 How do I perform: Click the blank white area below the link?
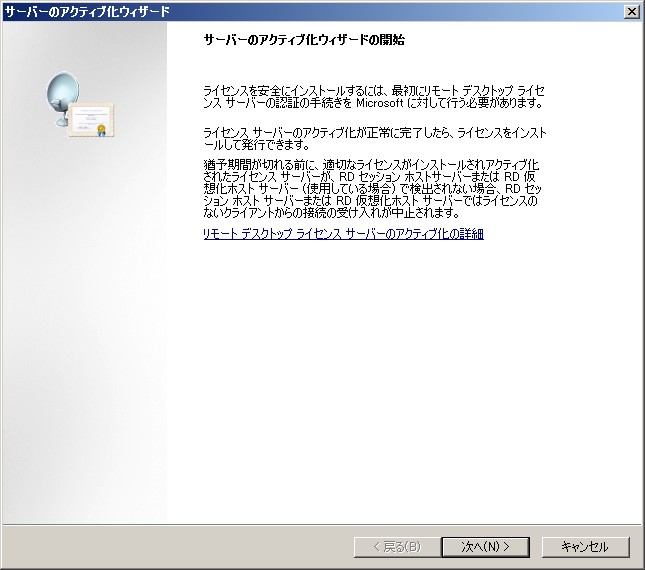click(400, 380)
